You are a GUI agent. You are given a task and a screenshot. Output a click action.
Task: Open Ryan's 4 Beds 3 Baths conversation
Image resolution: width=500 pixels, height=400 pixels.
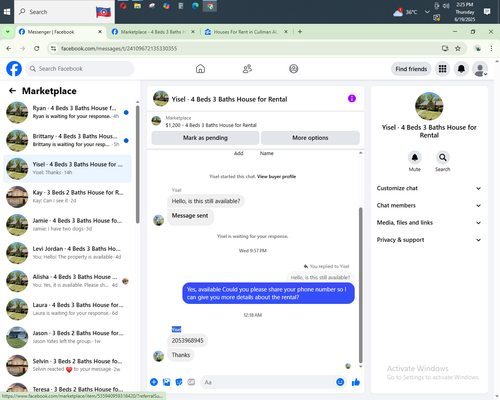coord(67,112)
